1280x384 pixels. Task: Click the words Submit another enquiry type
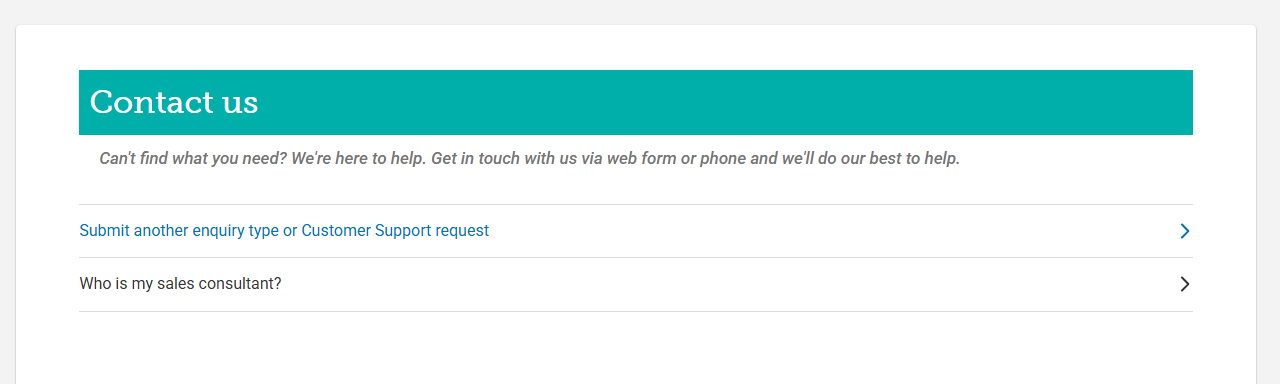point(179,231)
